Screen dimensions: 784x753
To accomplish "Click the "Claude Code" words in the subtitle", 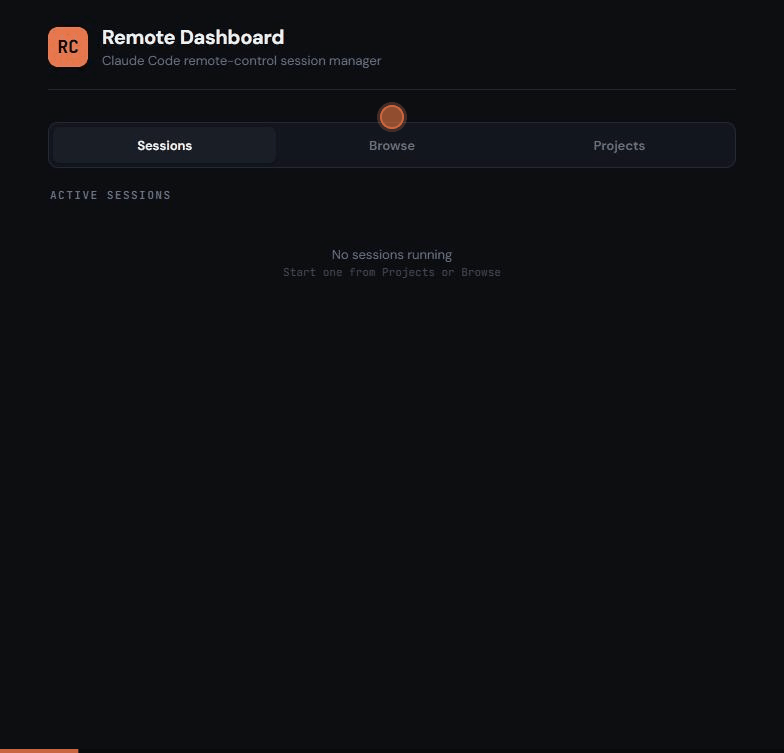I will pyautogui.click(x=141, y=61).
